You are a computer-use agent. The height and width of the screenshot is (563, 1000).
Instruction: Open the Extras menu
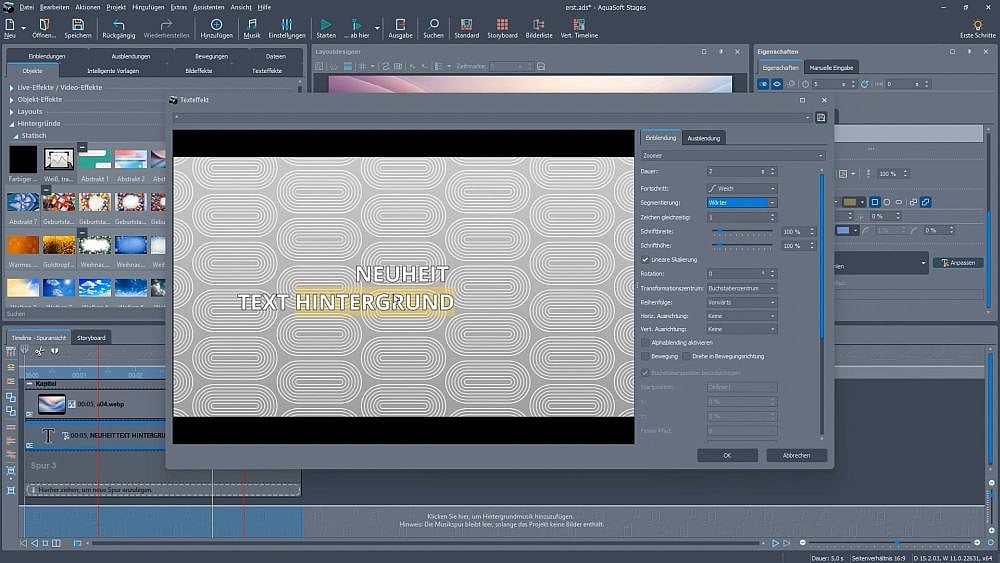click(x=178, y=6)
